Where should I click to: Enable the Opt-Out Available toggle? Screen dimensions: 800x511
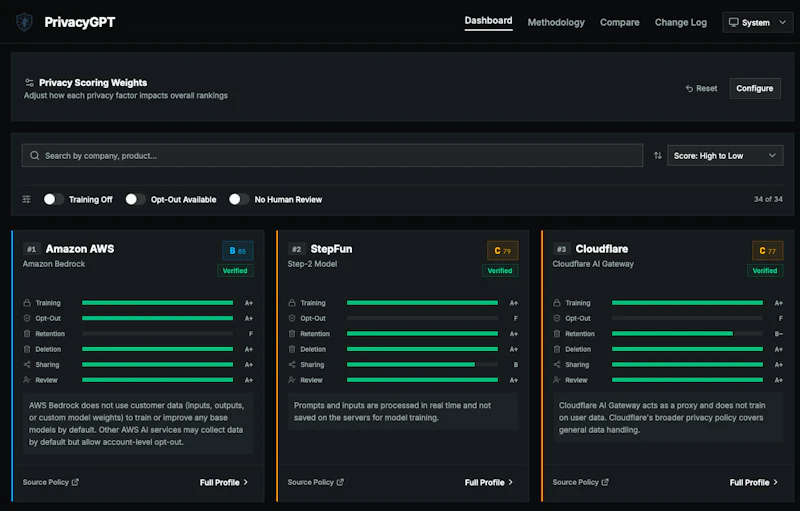pyautogui.click(x=136, y=199)
